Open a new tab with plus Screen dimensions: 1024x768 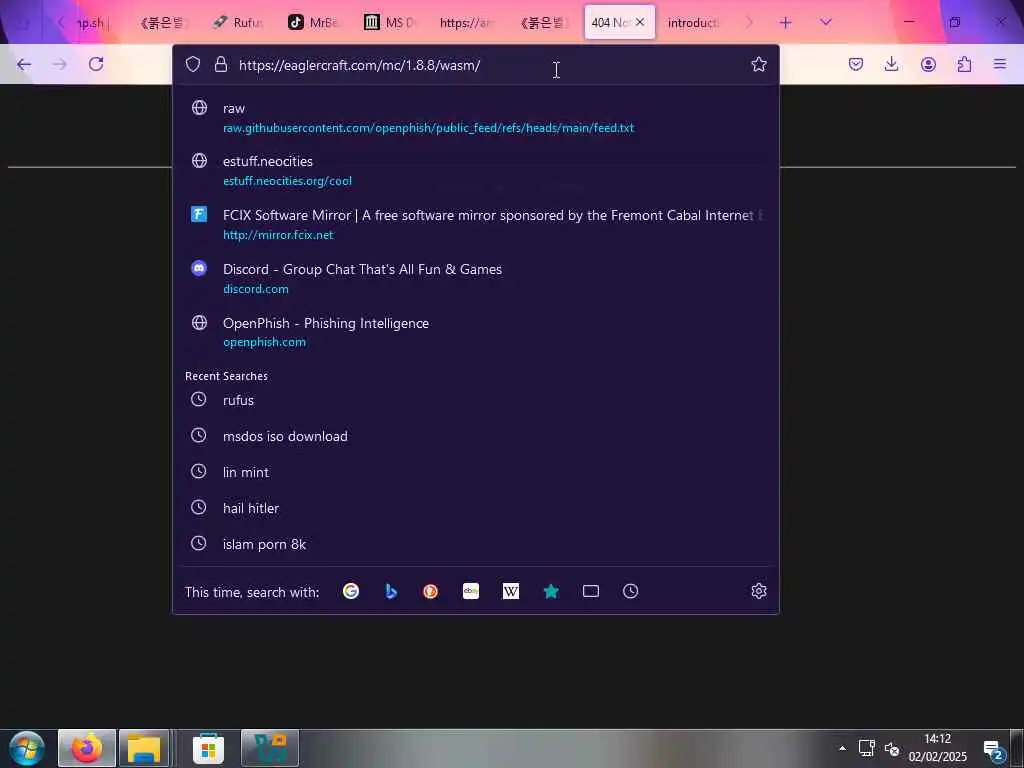tap(786, 23)
